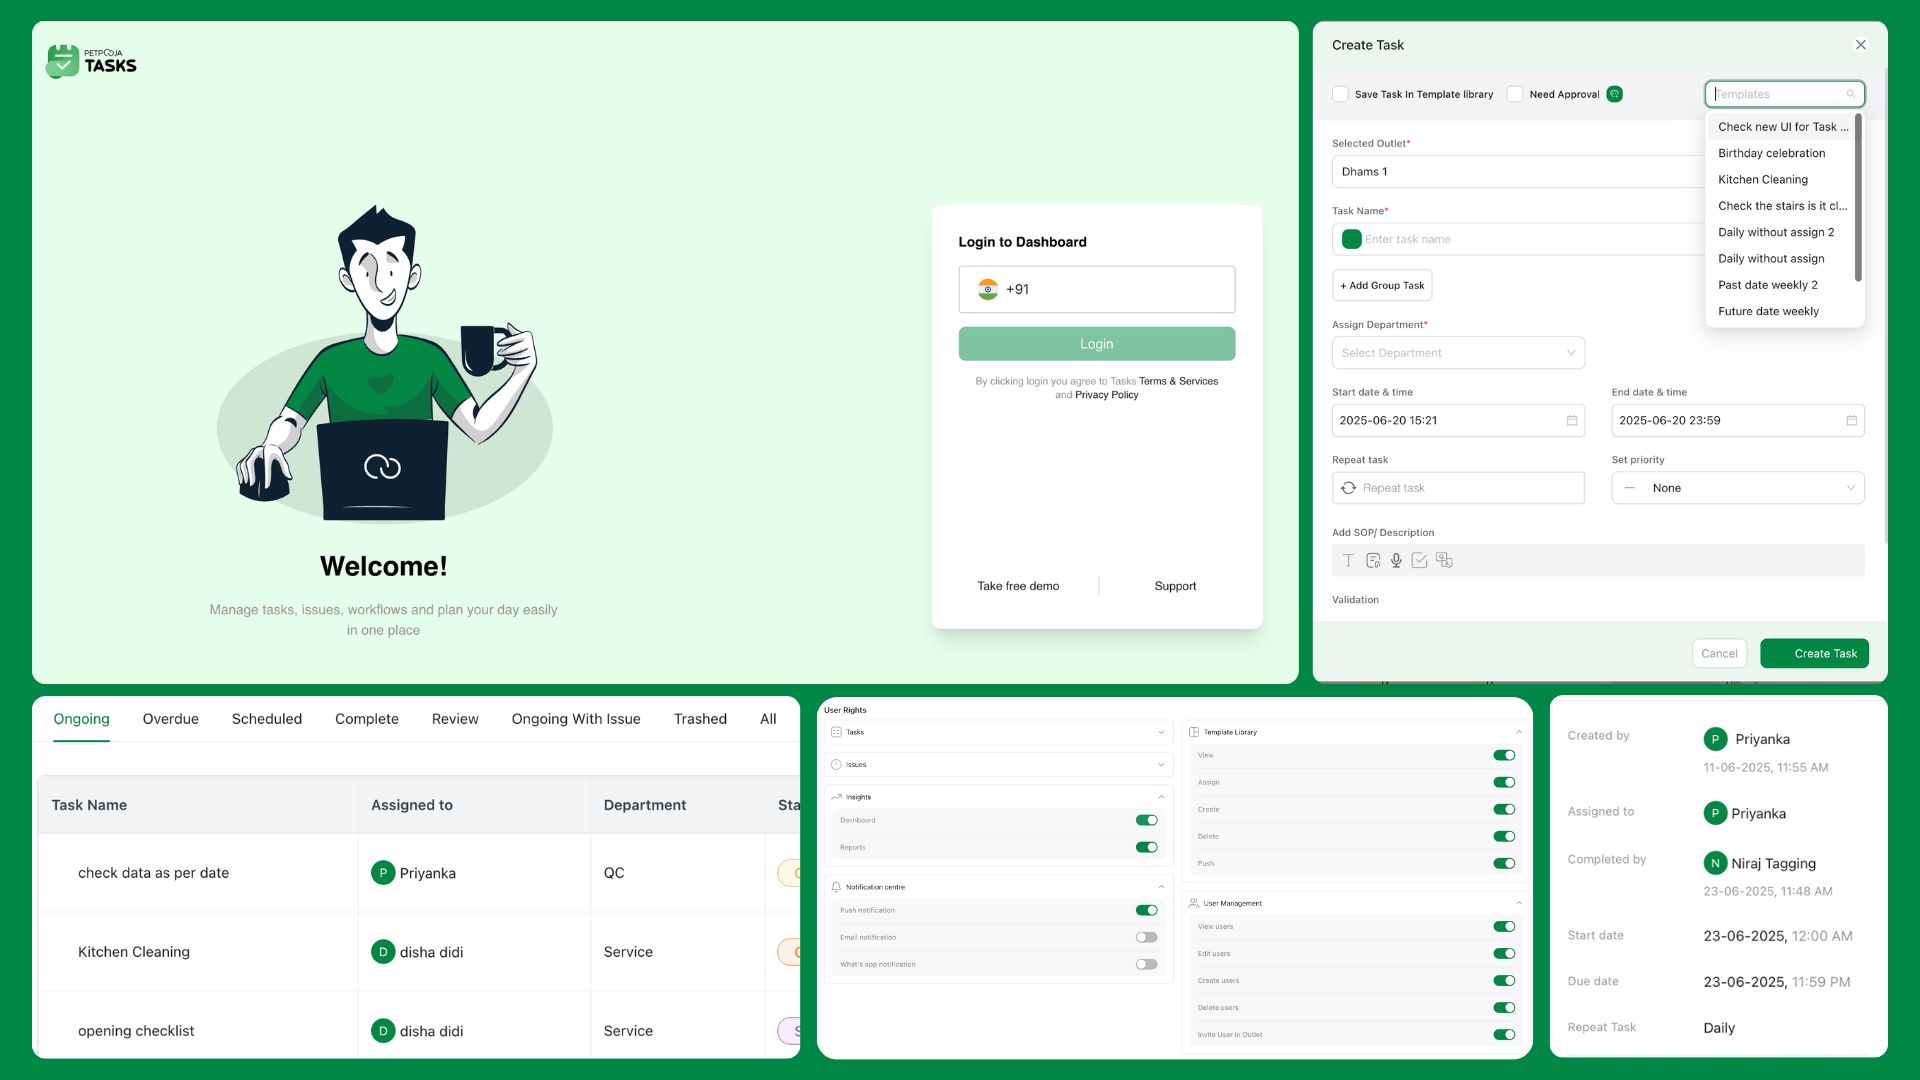Switch to the Overdue tab

(170, 719)
